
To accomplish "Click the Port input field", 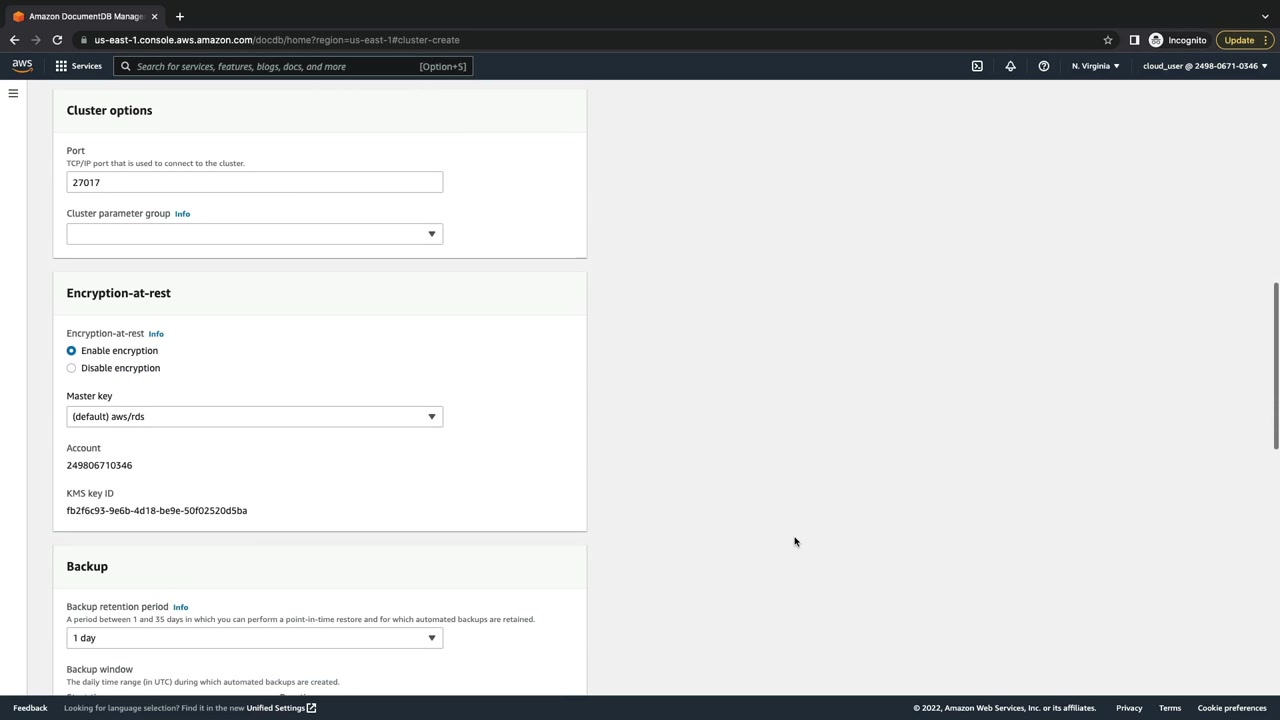I will click(x=255, y=183).
